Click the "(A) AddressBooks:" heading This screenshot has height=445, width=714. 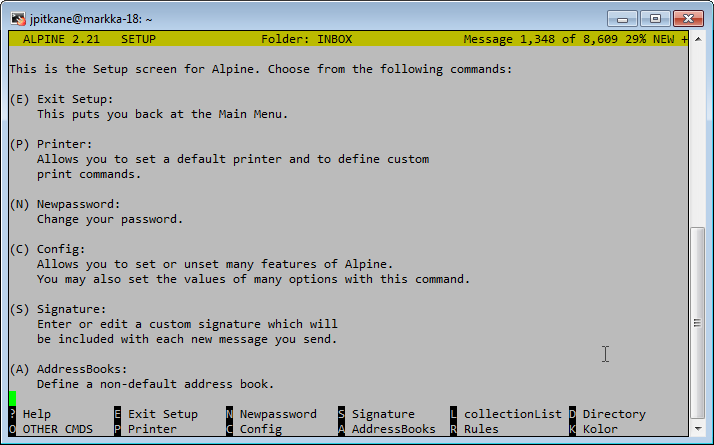click(68, 369)
